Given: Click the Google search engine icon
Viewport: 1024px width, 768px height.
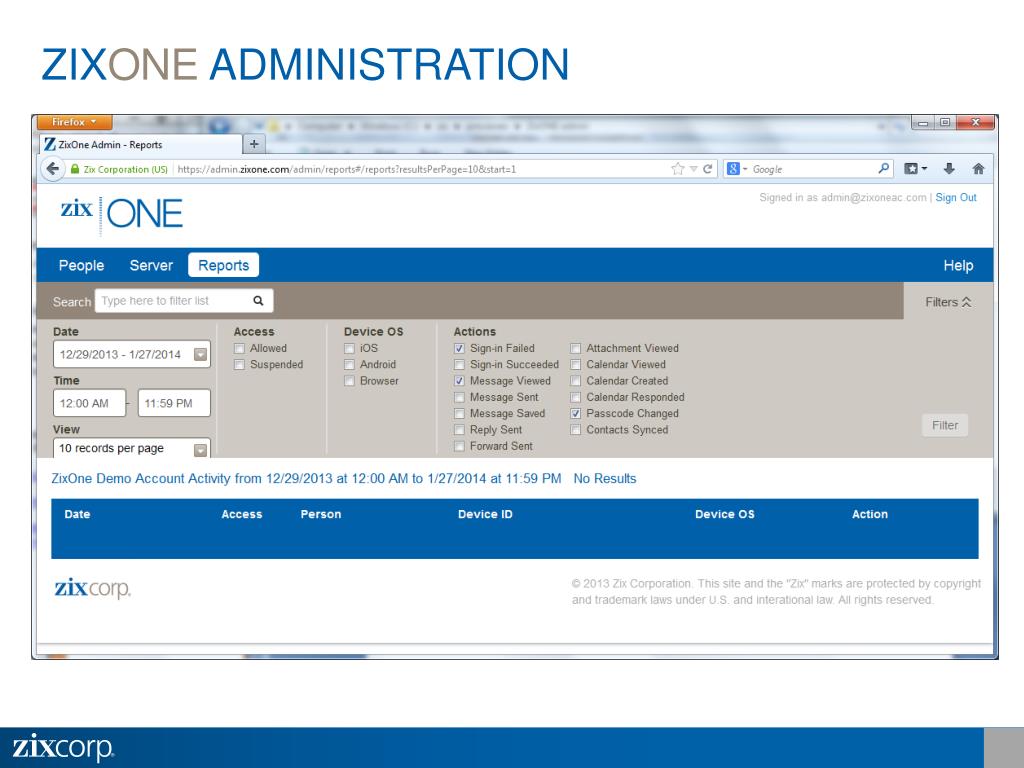Looking at the screenshot, I should 733,169.
